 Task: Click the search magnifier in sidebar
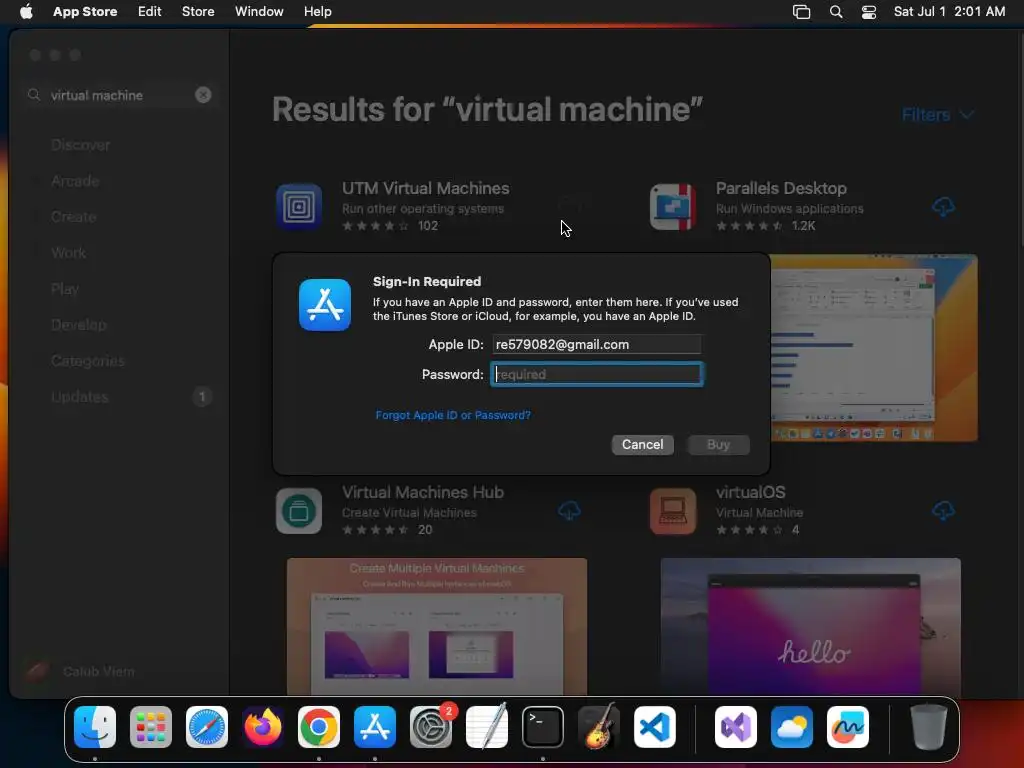(x=34, y=95)
